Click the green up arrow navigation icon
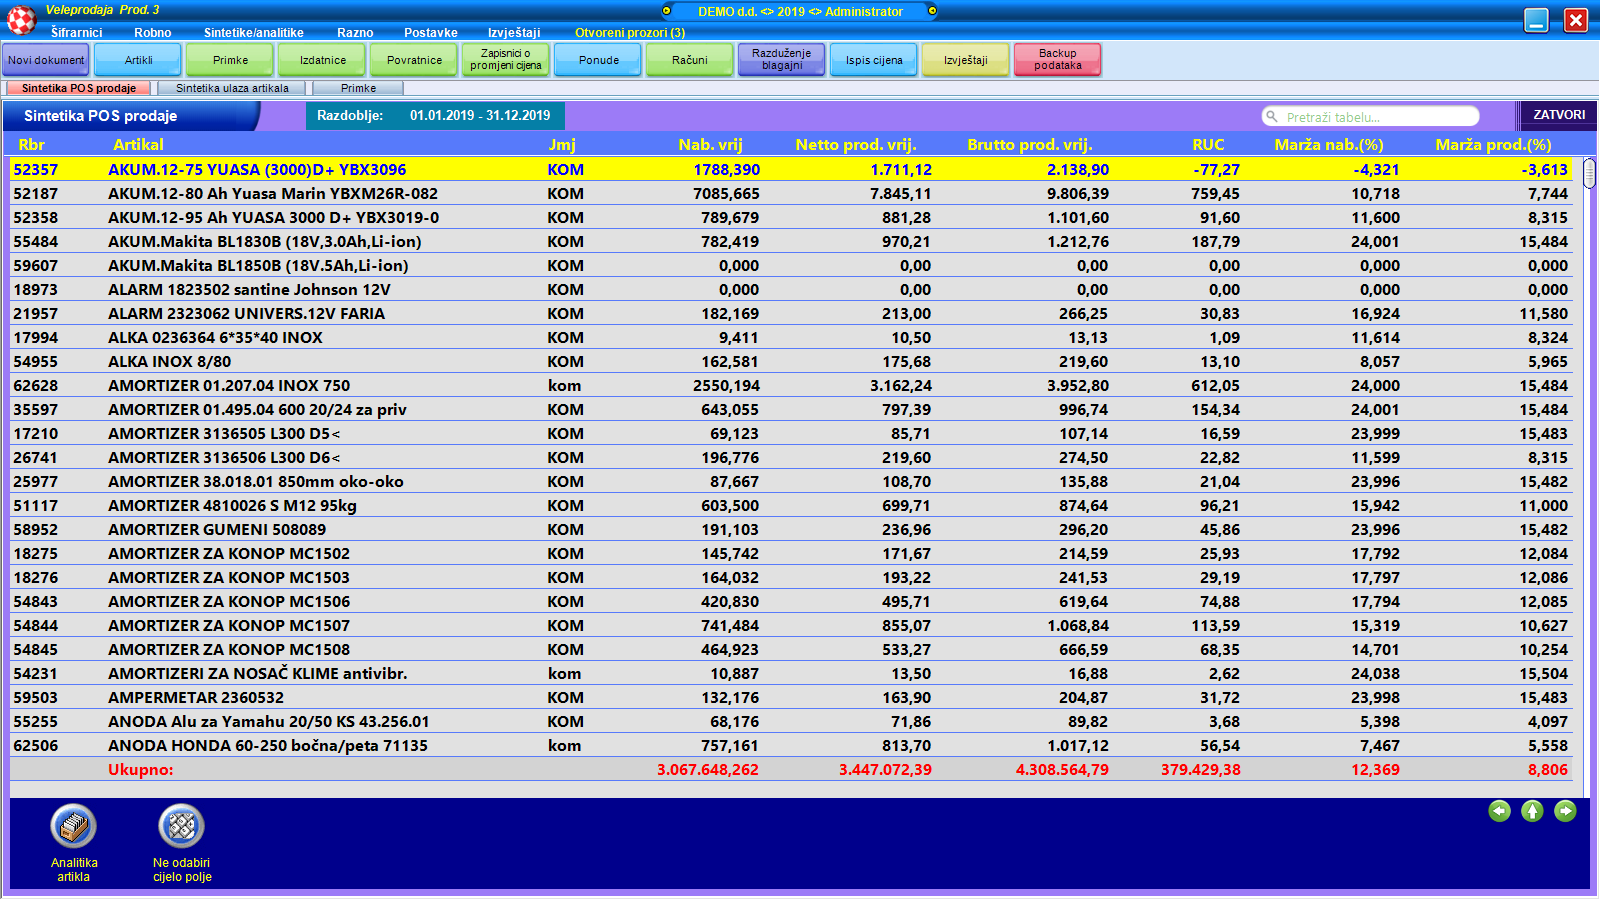The image size is (1600, 900). pos(1532,811)
